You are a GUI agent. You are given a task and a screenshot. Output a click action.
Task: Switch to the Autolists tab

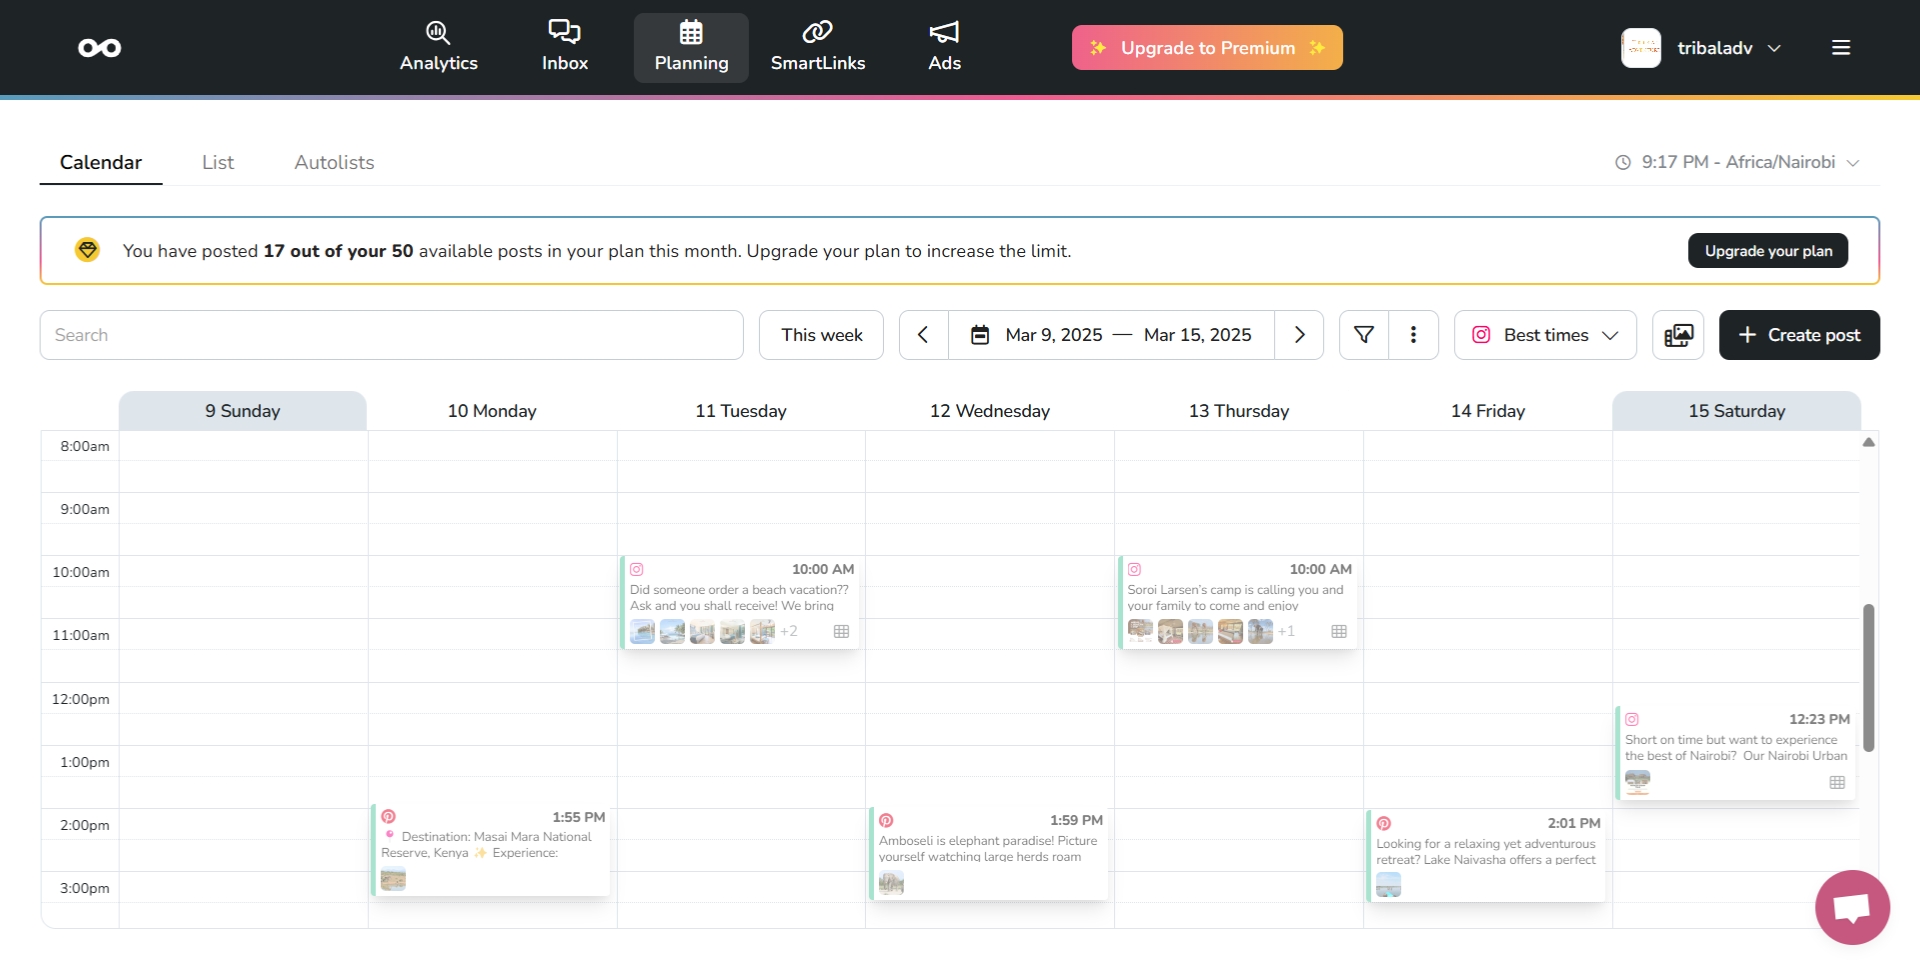(x=334, y=162)
